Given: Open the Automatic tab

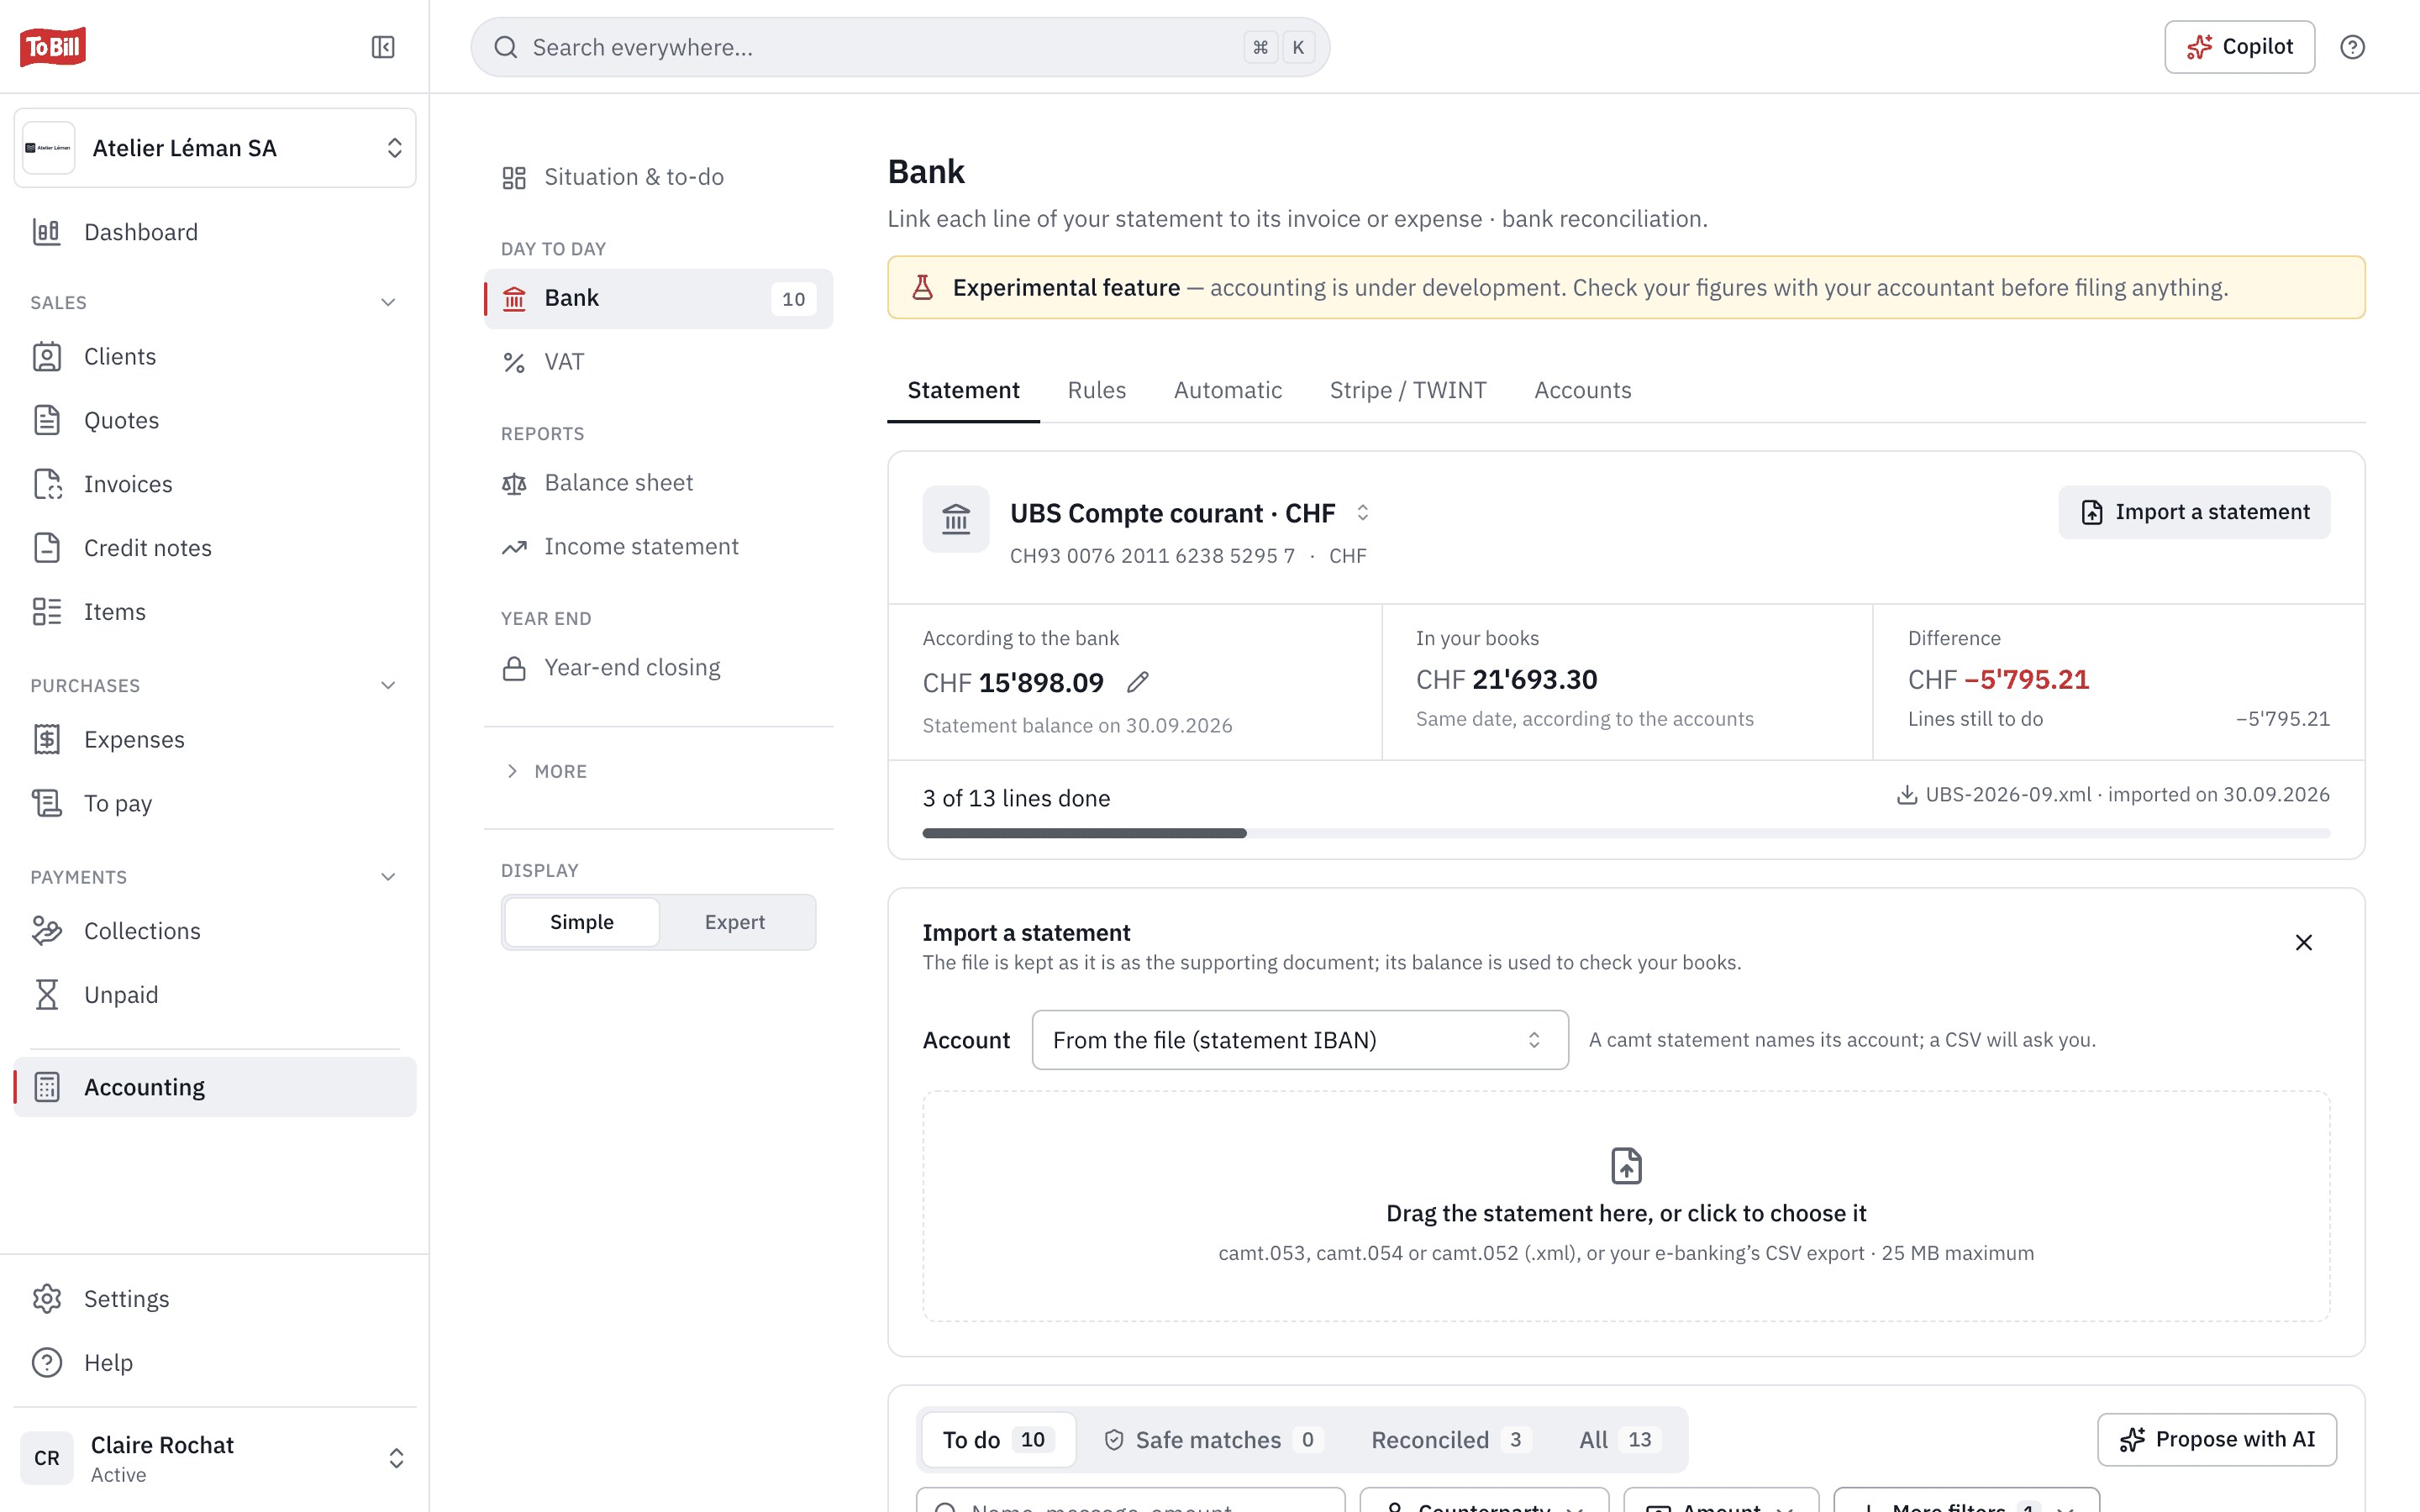Looking at the screenshot, I should 1227,391.
